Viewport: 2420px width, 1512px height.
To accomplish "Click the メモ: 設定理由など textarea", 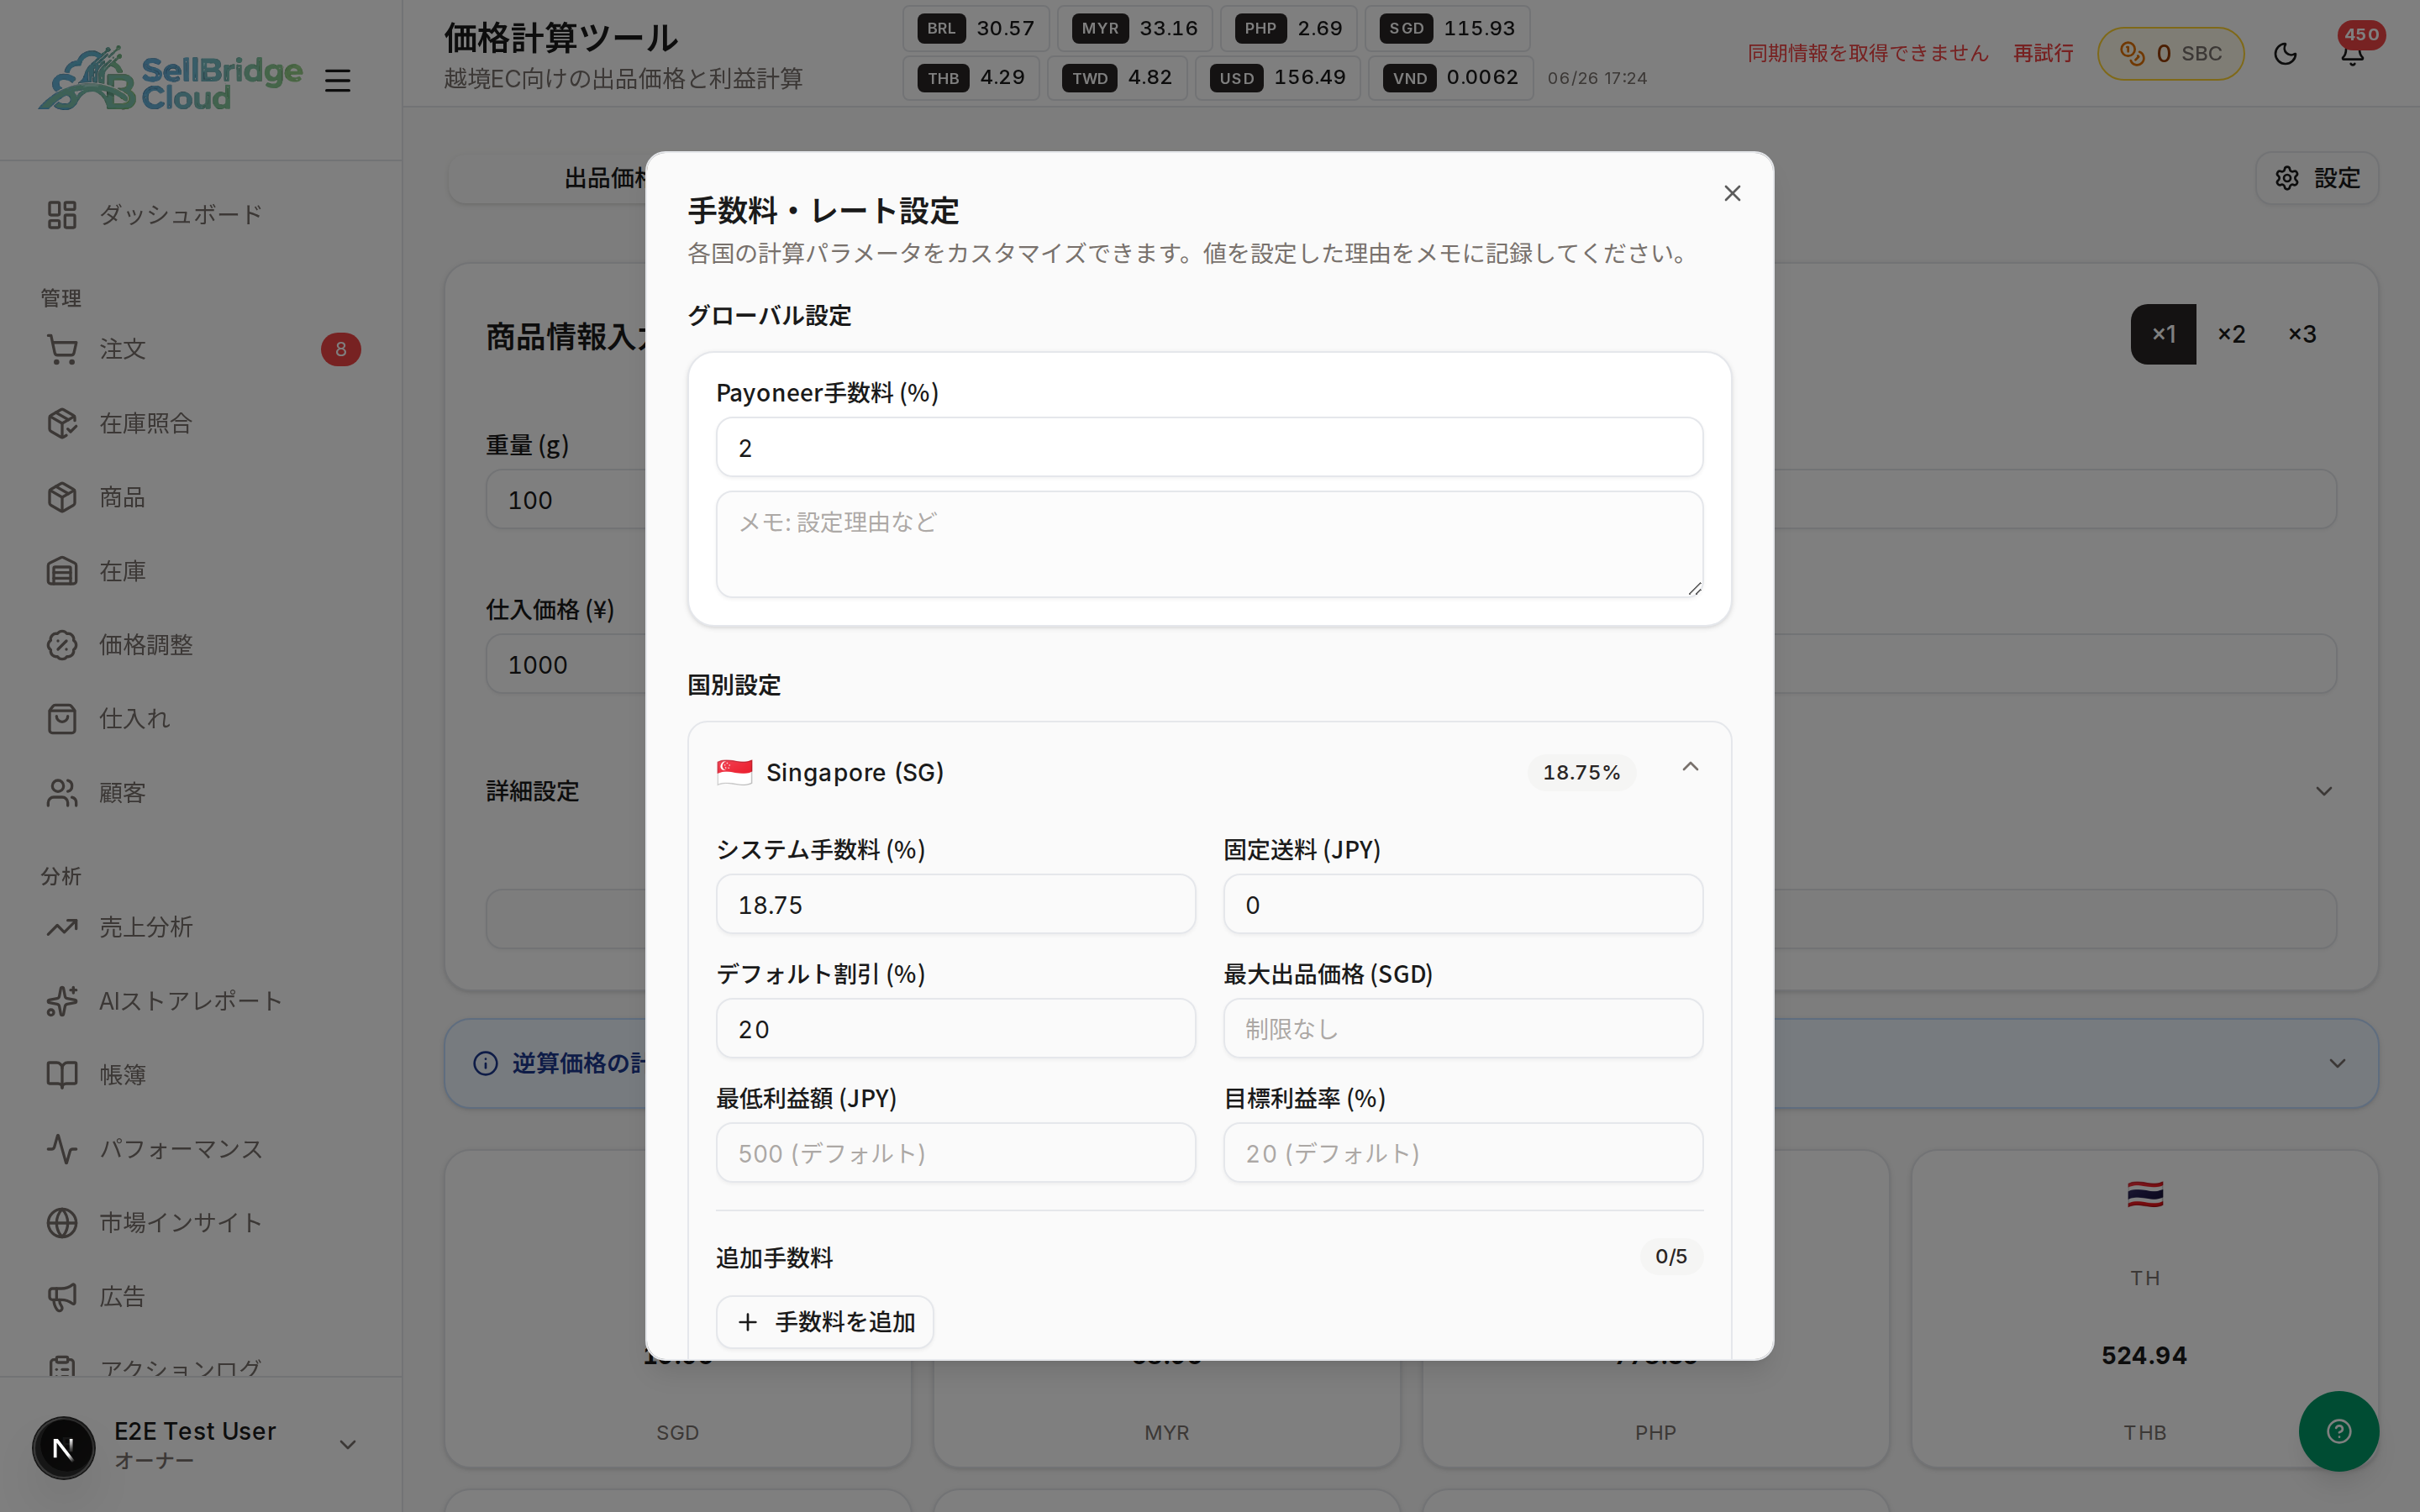I will 1209,544.
